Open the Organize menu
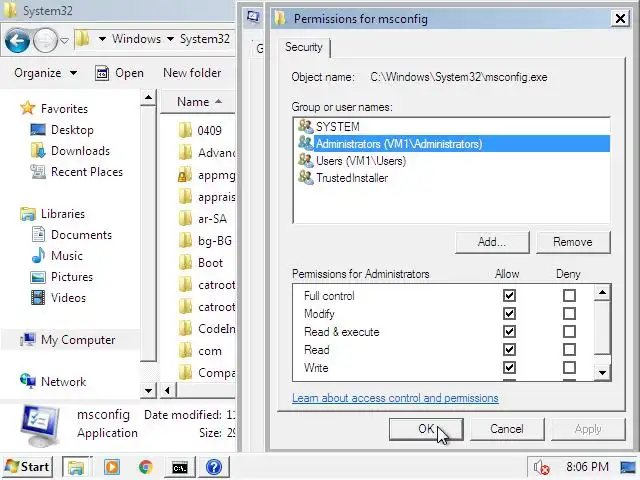 [x=45, y=73]
